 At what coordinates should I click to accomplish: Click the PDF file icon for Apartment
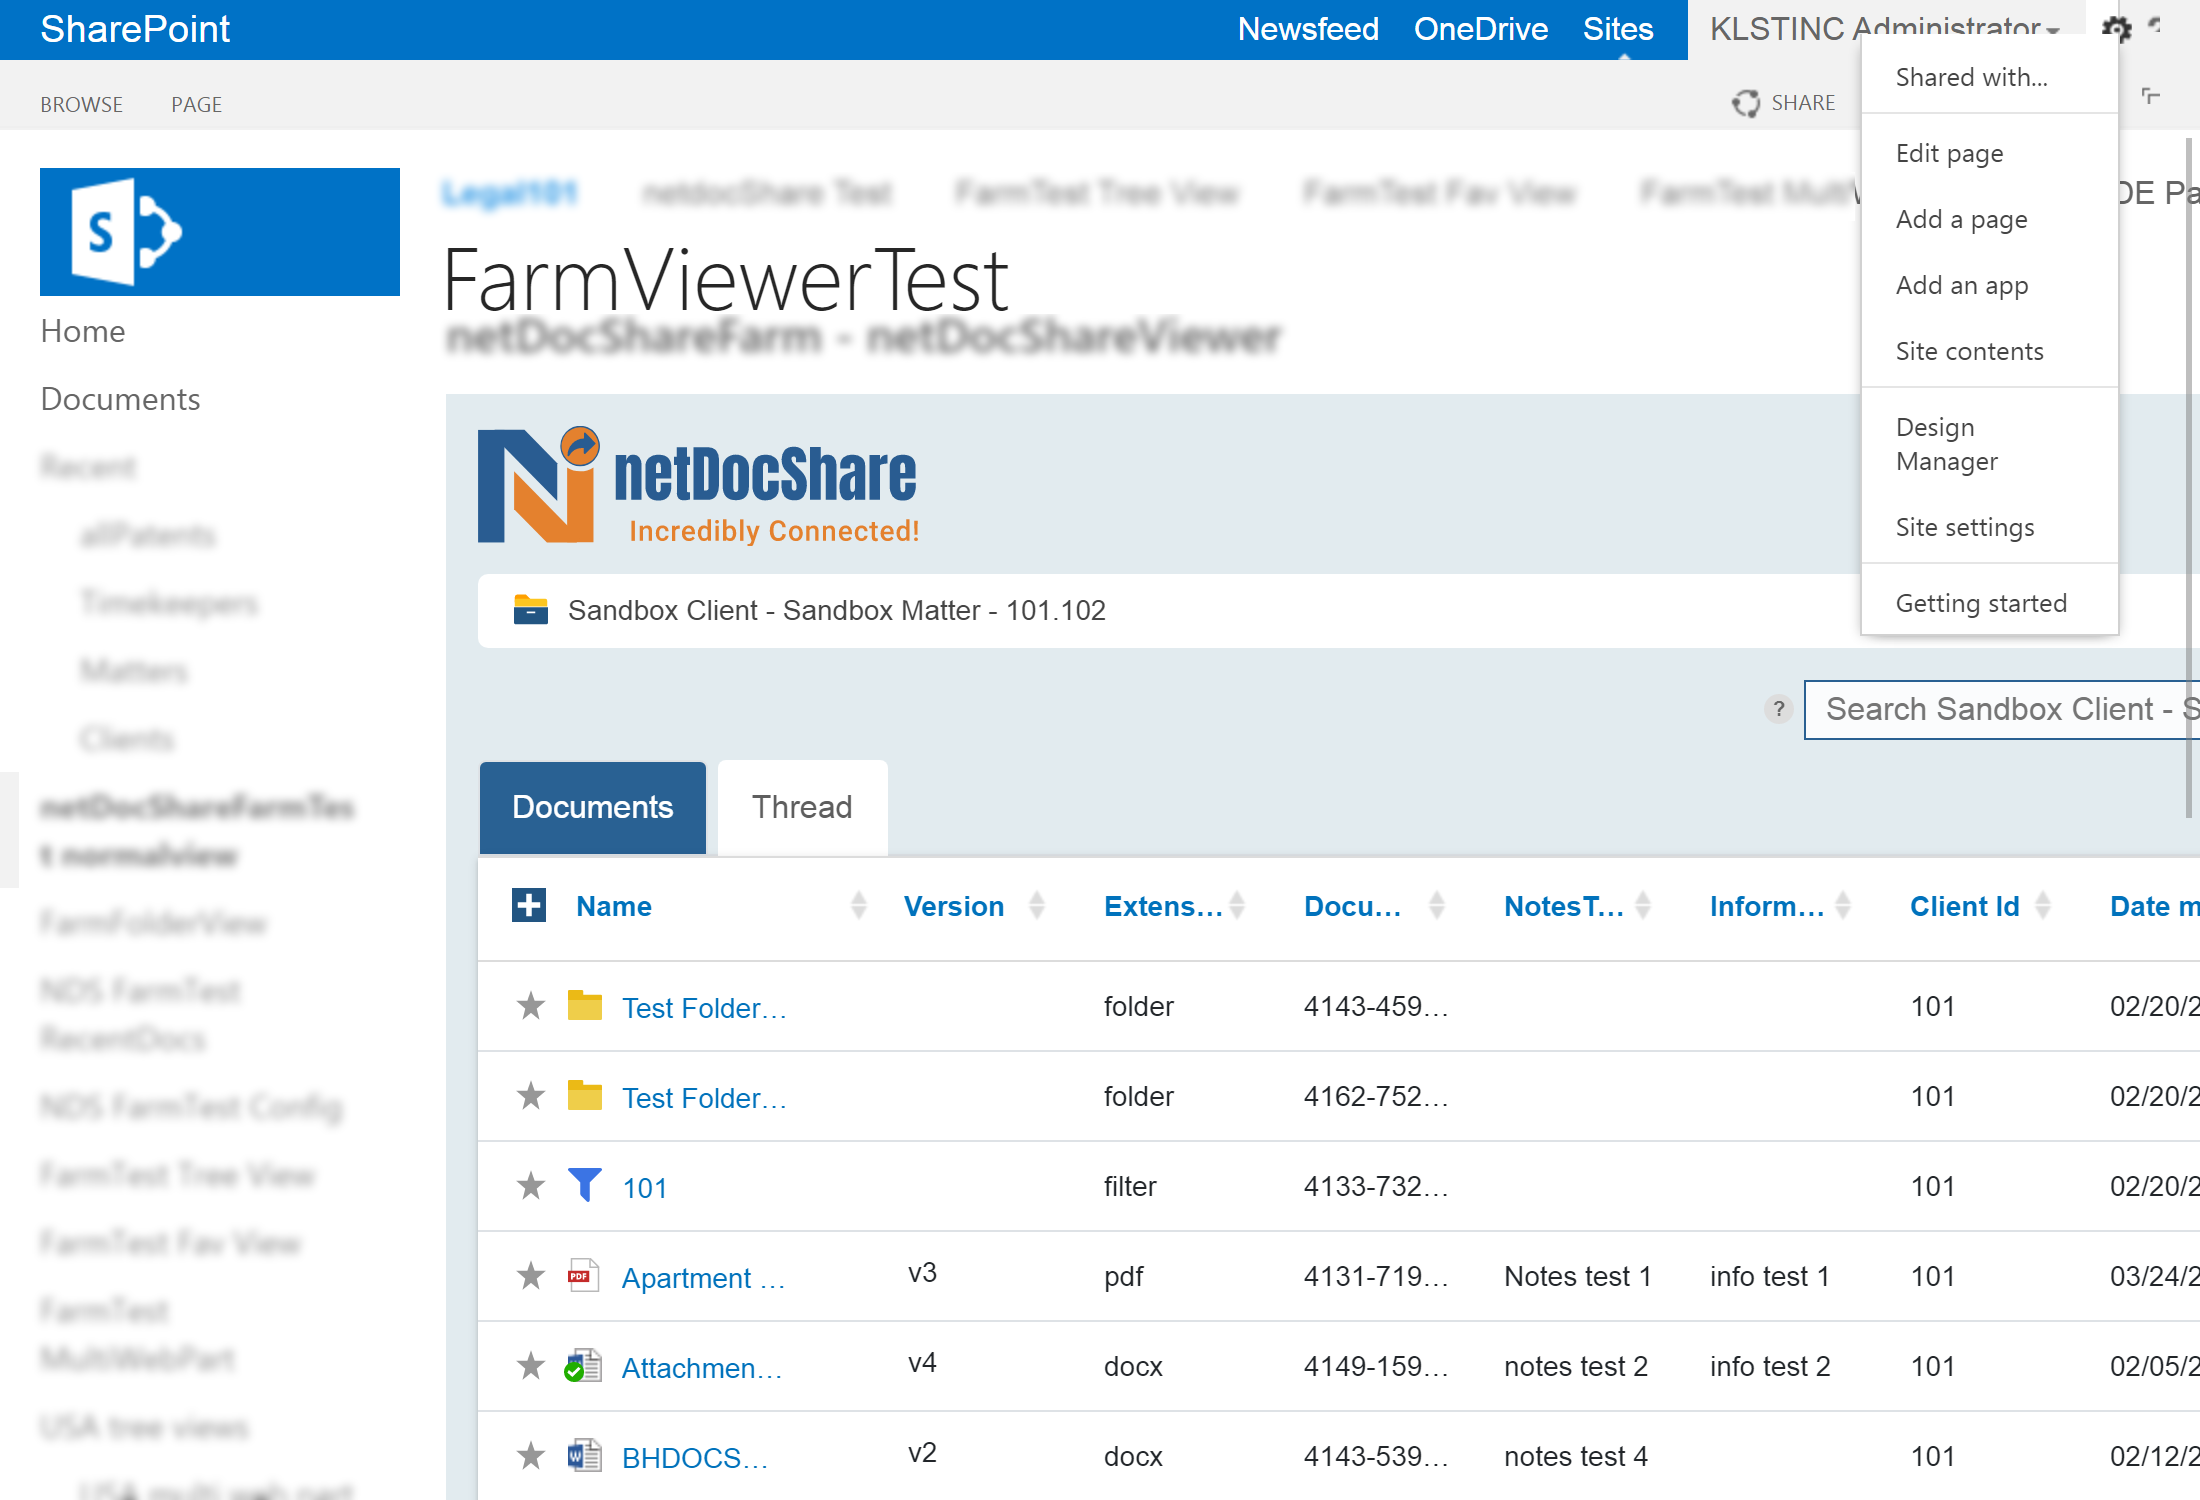[583, 1275]
